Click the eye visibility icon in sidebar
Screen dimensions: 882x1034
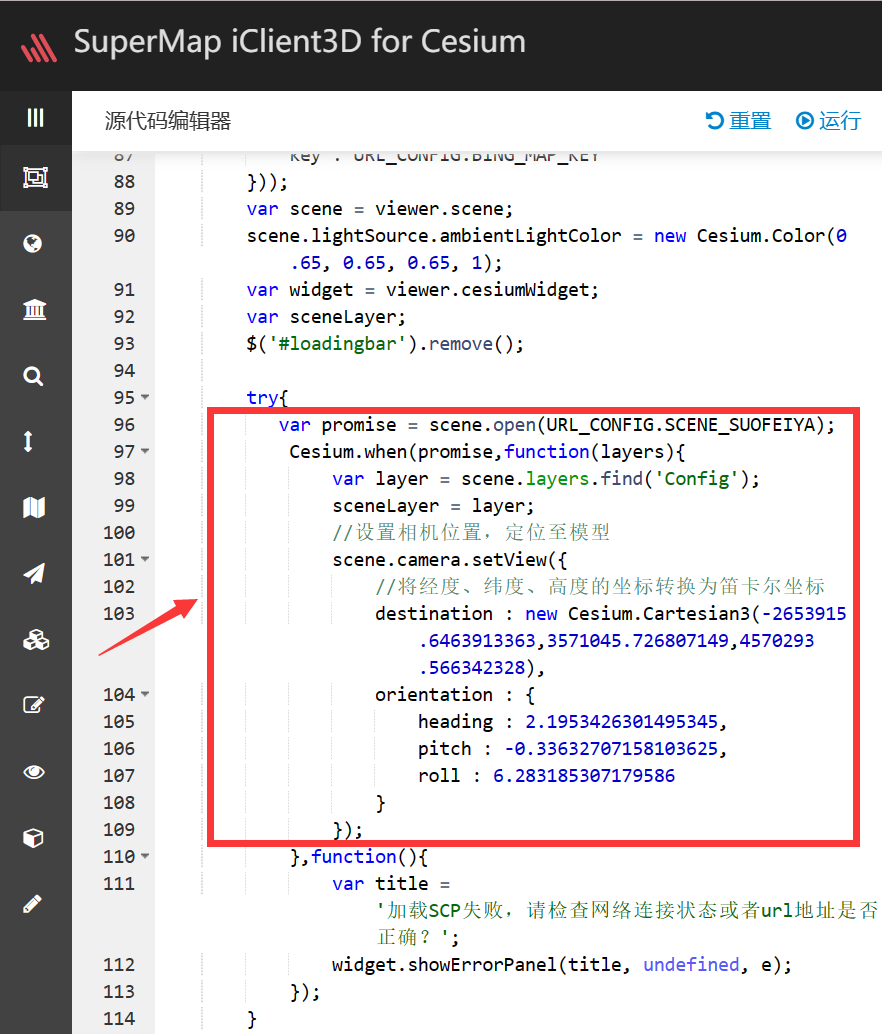[x=34, y=772]
